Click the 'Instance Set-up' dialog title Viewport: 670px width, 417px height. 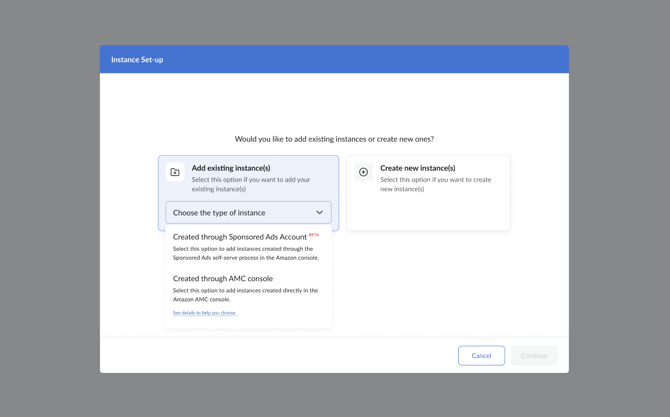[x=137, y=60]
